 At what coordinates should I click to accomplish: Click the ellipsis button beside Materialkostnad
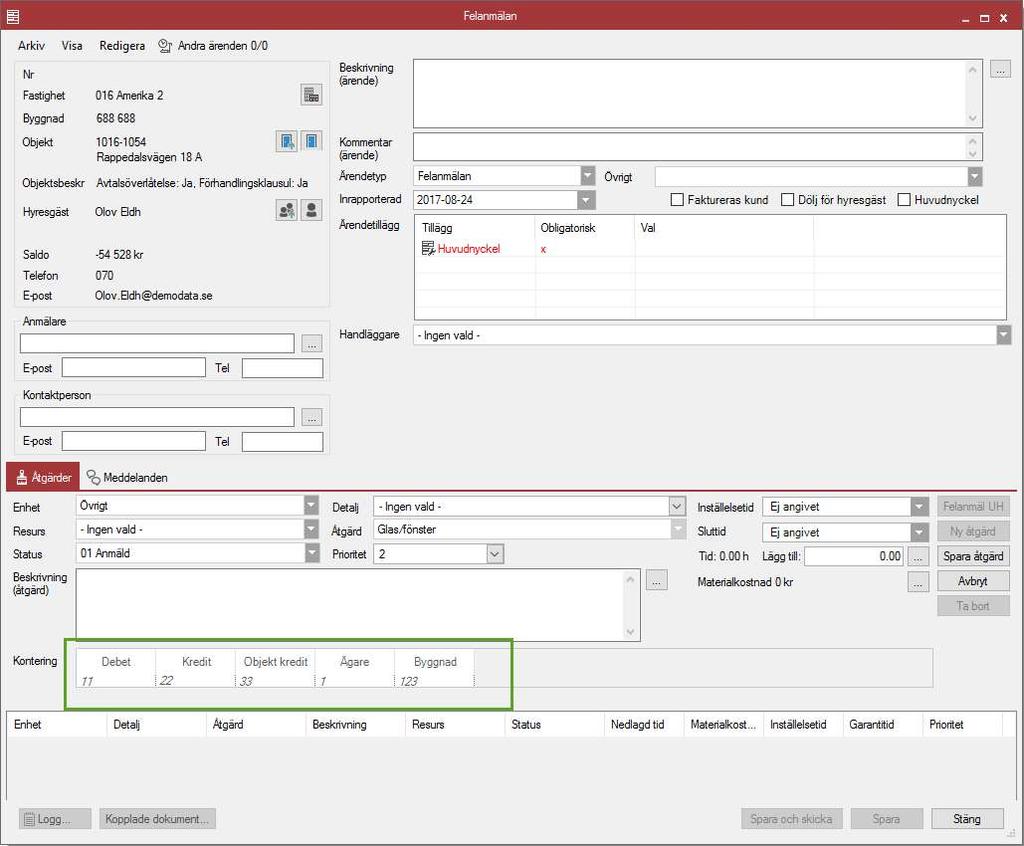click(x=918, y=582)
